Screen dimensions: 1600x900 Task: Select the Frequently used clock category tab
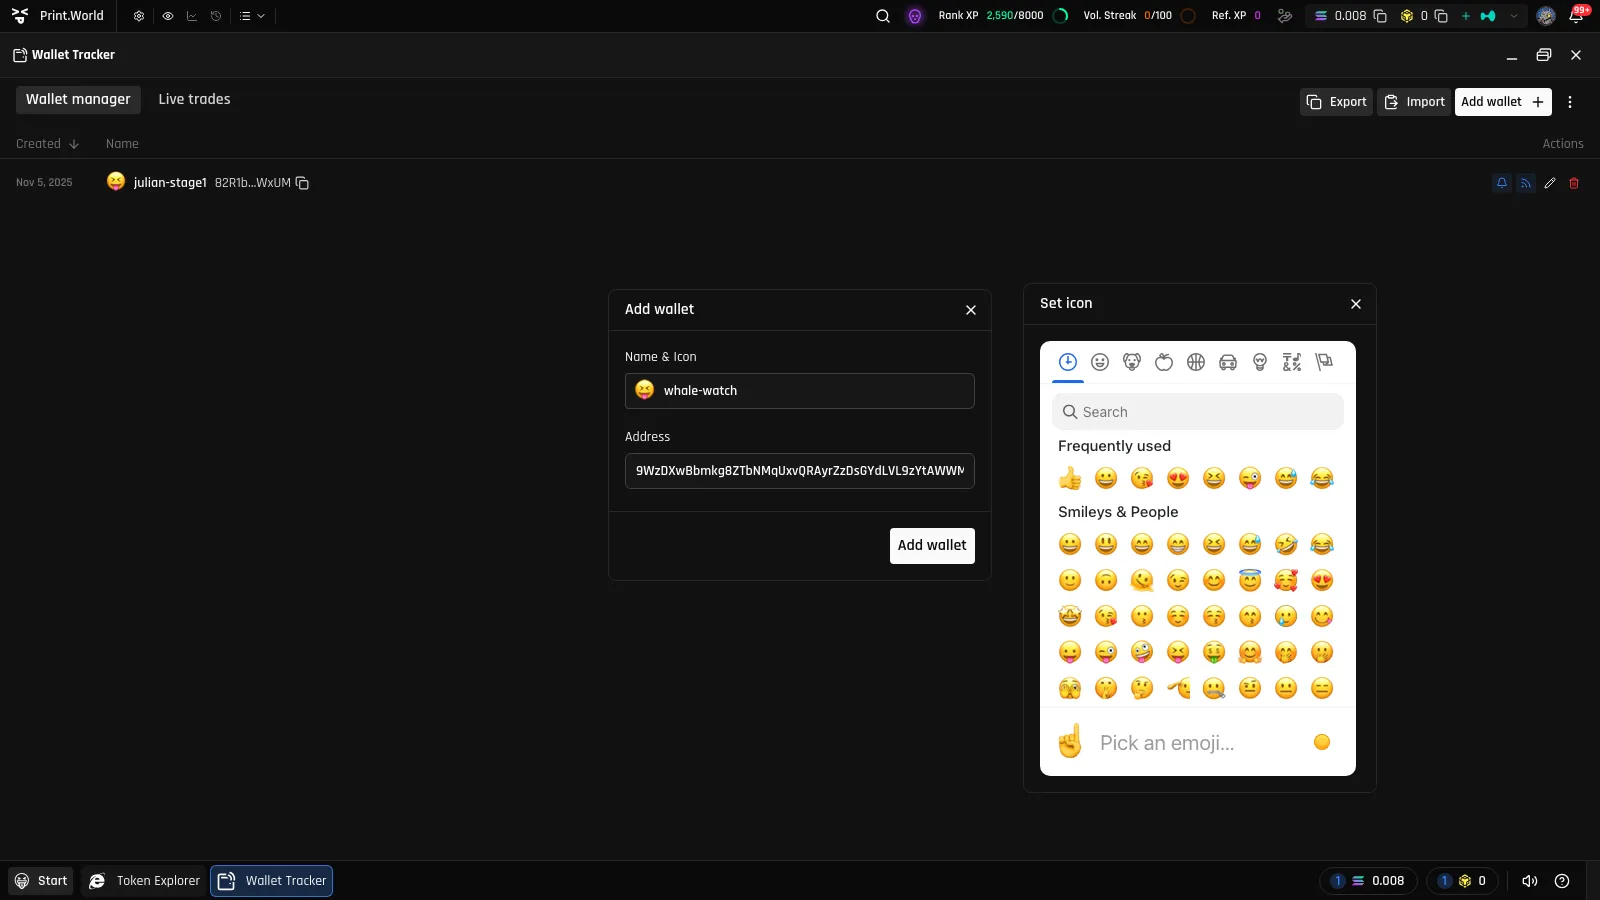[1068, 362]
